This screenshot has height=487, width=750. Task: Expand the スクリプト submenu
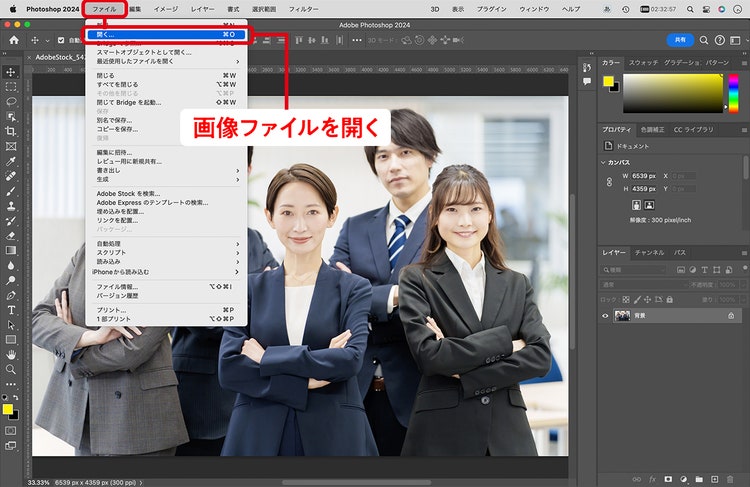pyautogui.click(x=166, y=253)
